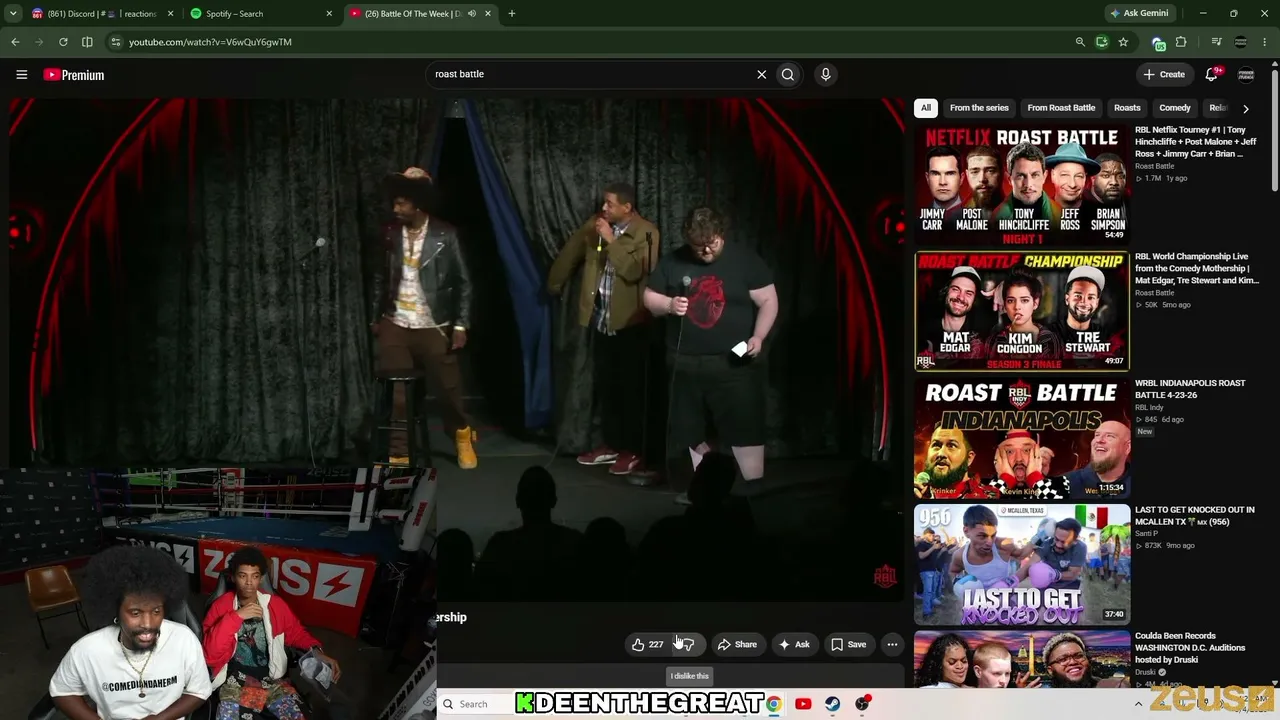Open Steam from the taskbar
Image resolution: width=1280 pixels, height=720 pixels.
[x=832, y=704]
